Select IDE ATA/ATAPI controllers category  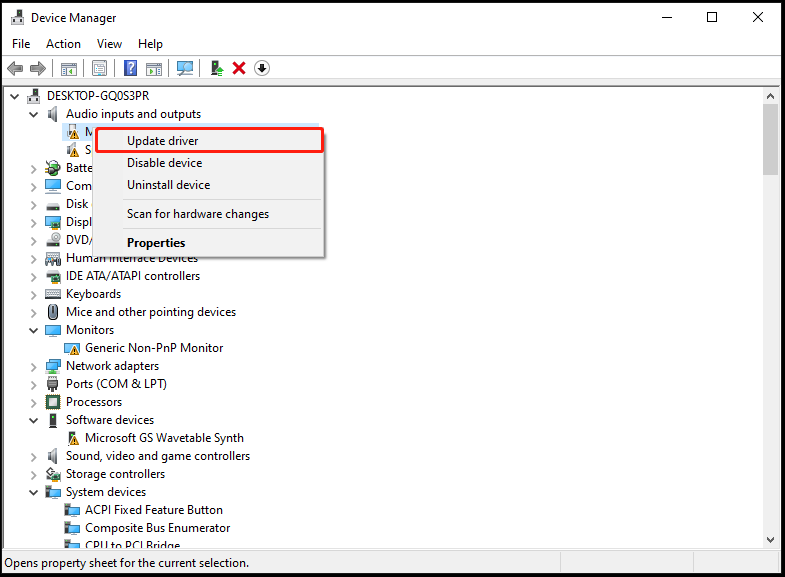(133, 276)
